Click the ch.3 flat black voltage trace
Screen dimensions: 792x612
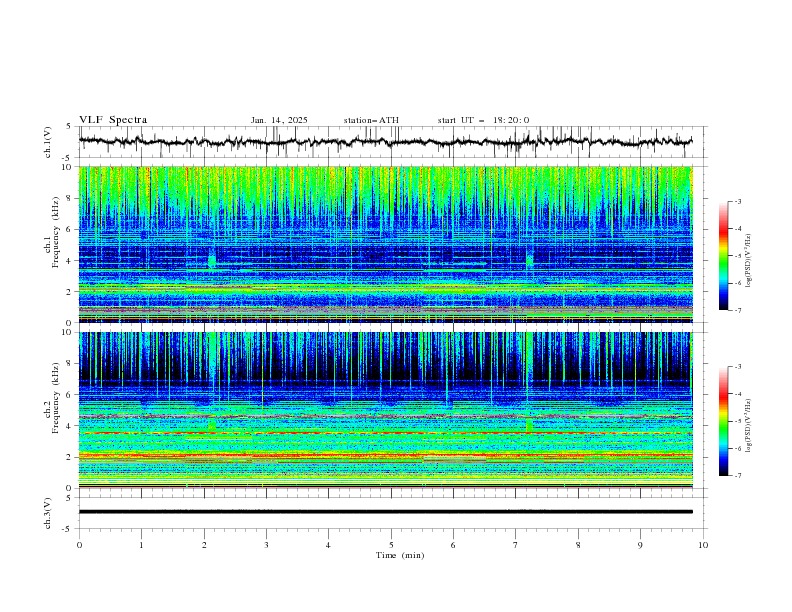(x=385, y=512)
